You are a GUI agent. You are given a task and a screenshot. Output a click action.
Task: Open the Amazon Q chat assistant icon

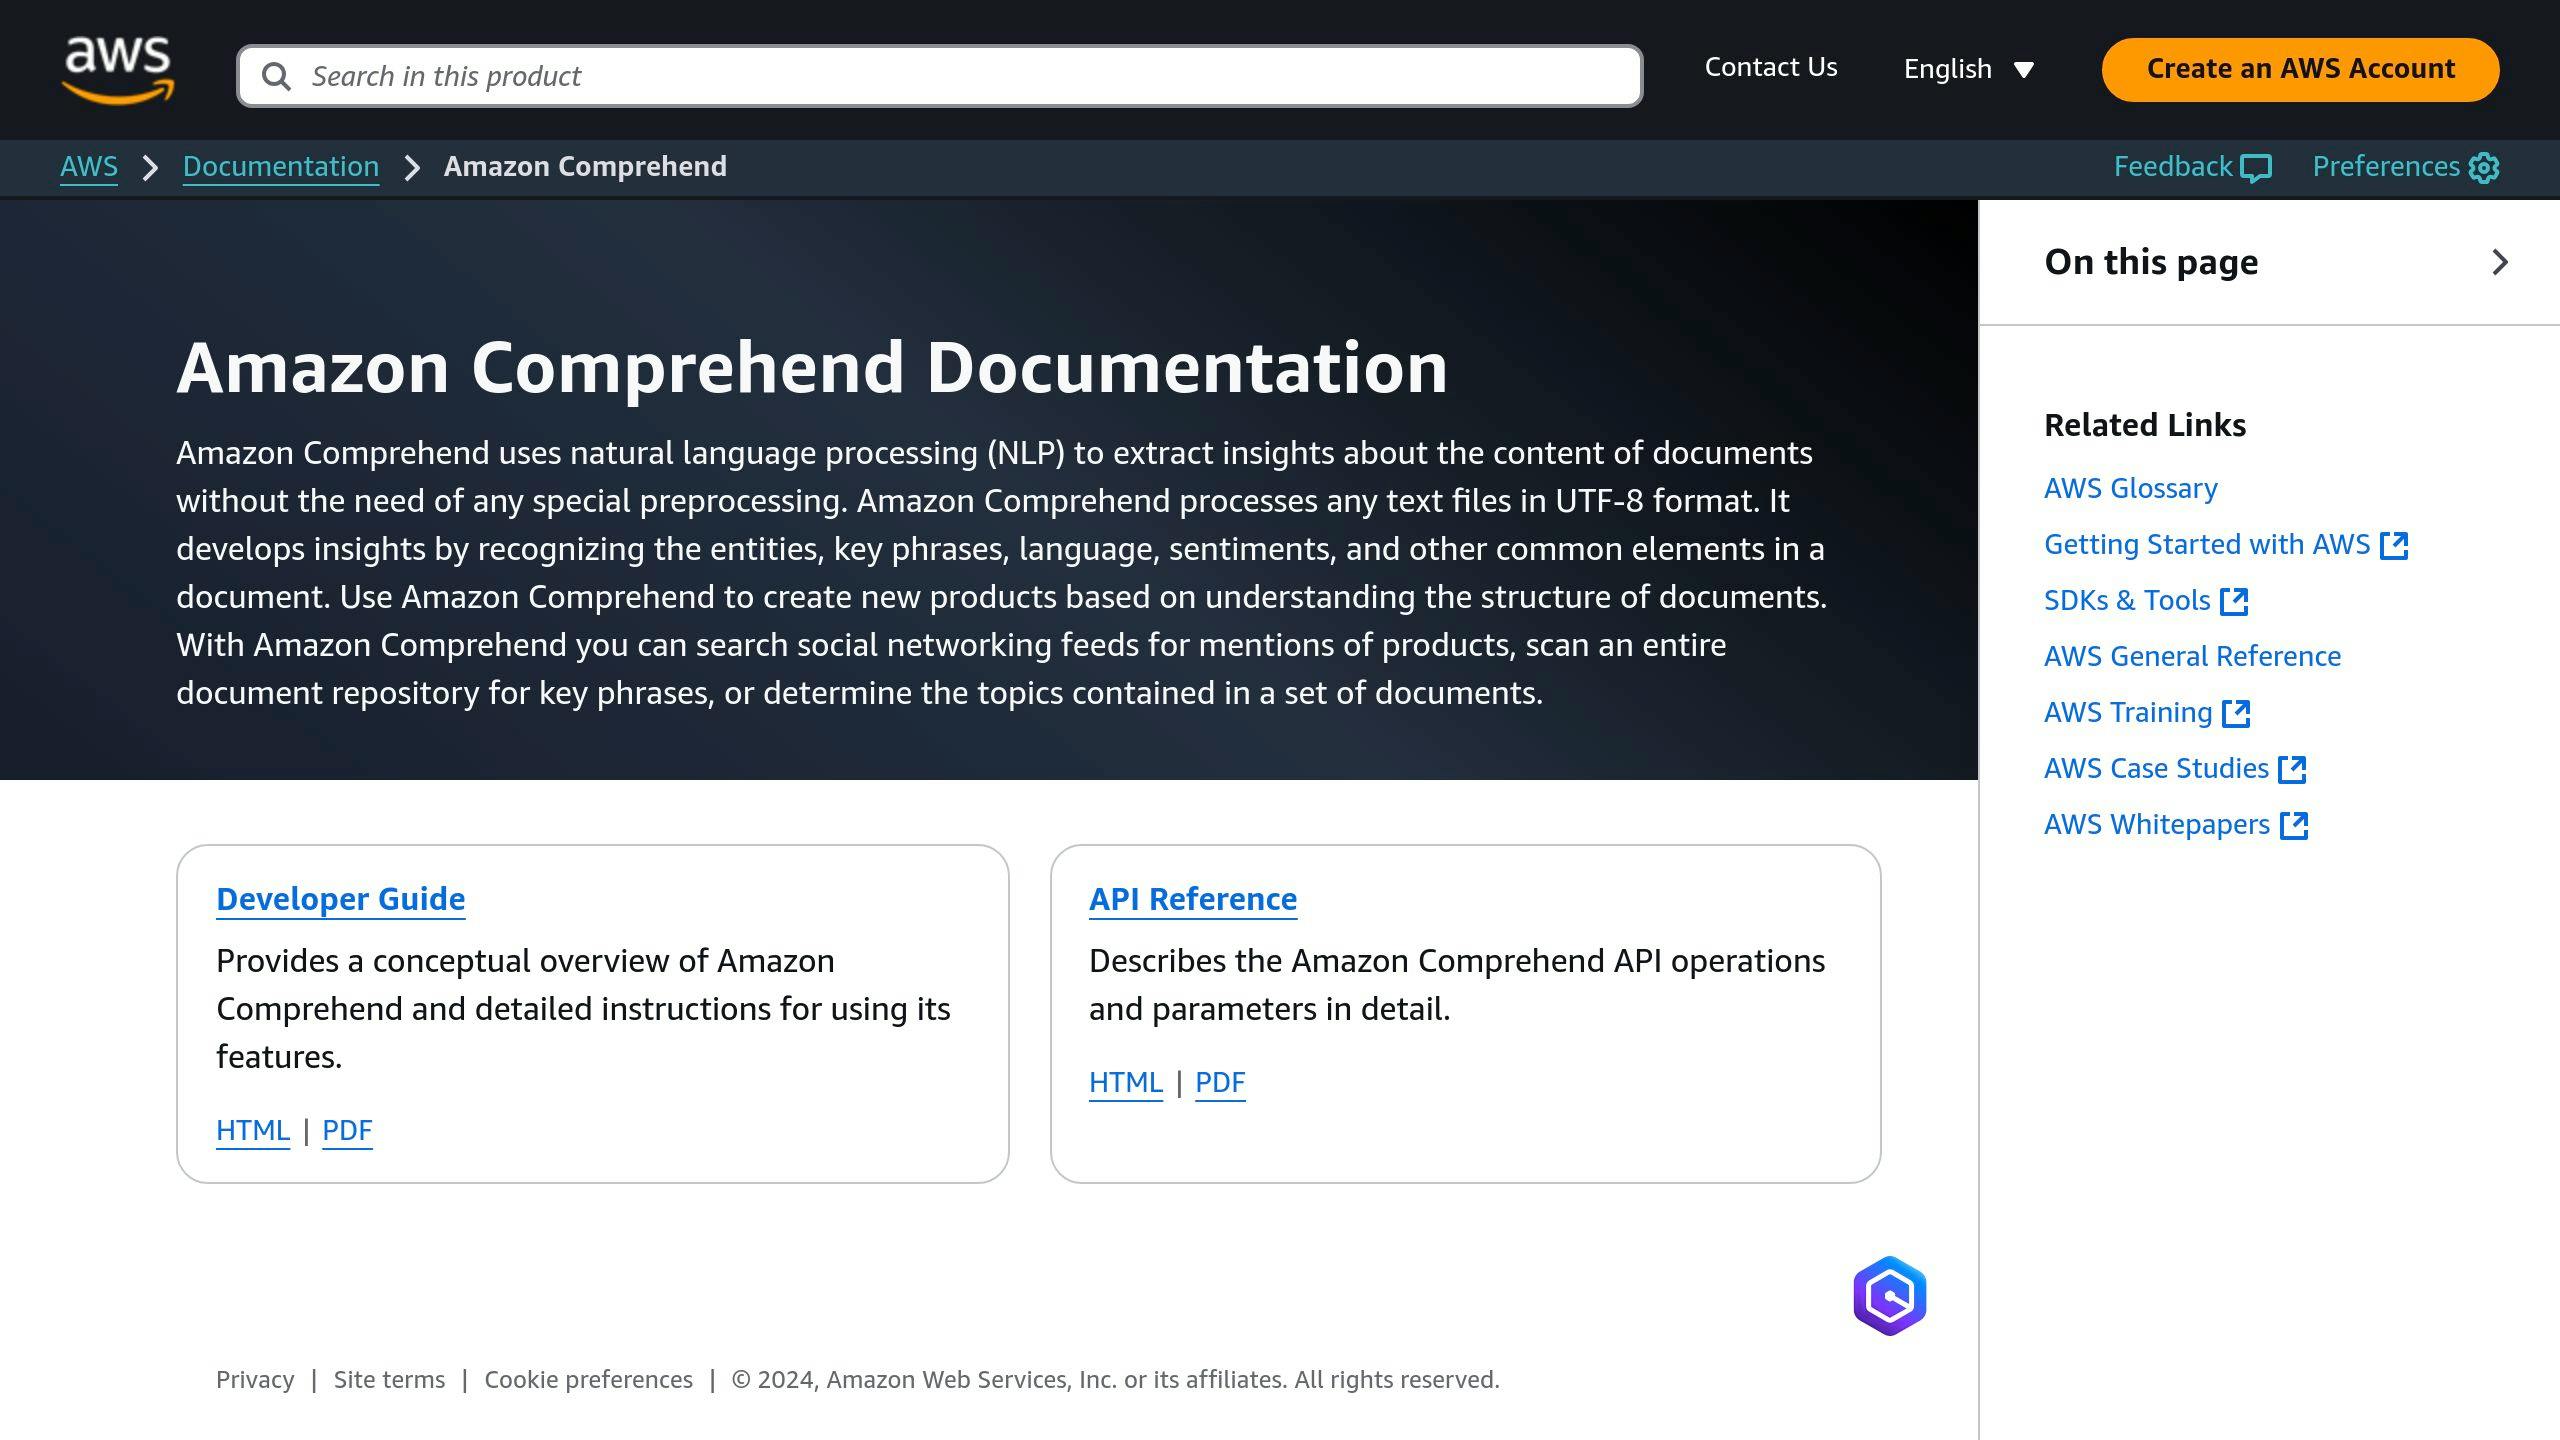coord(1889,1296)
